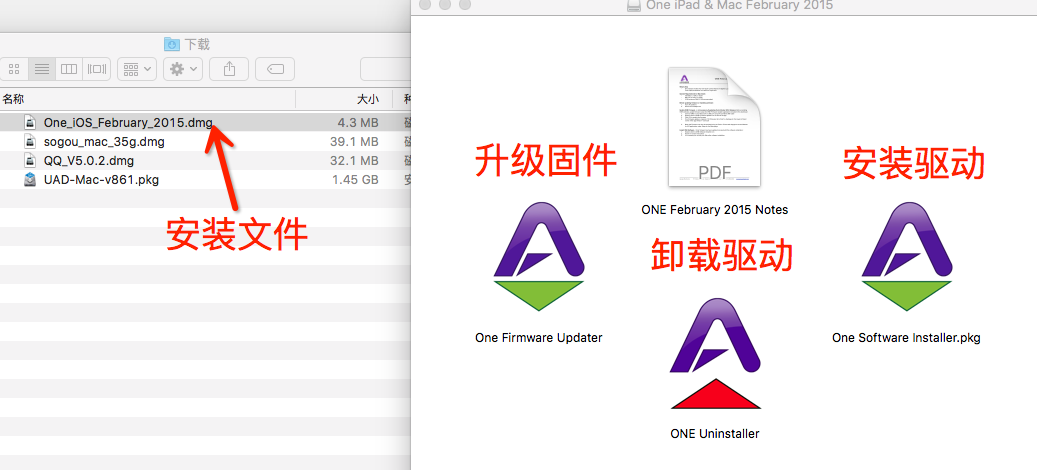Viewport: 1037px width, 470px height.
Task: Open ONE Uninstaller app icon
Action: pos(714,354)
